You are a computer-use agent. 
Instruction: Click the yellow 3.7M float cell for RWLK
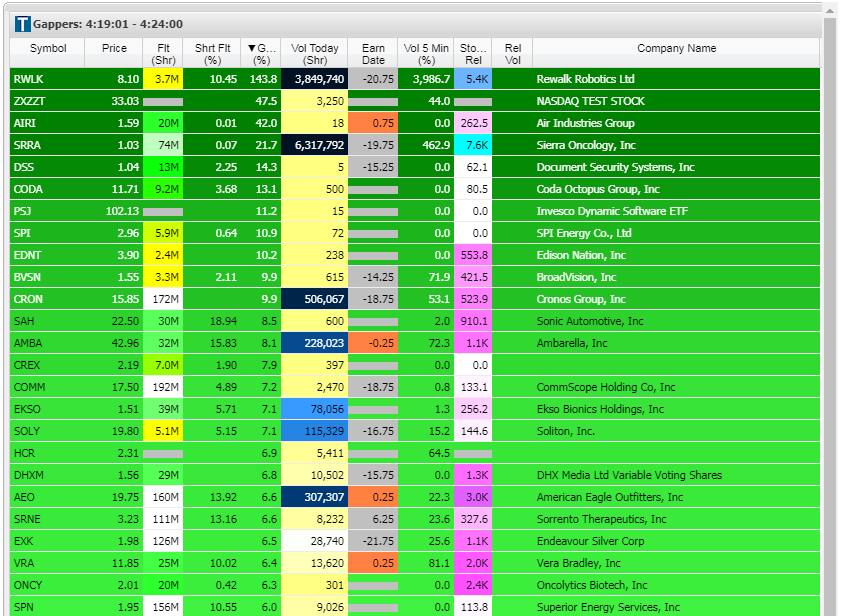pos(163,79)
